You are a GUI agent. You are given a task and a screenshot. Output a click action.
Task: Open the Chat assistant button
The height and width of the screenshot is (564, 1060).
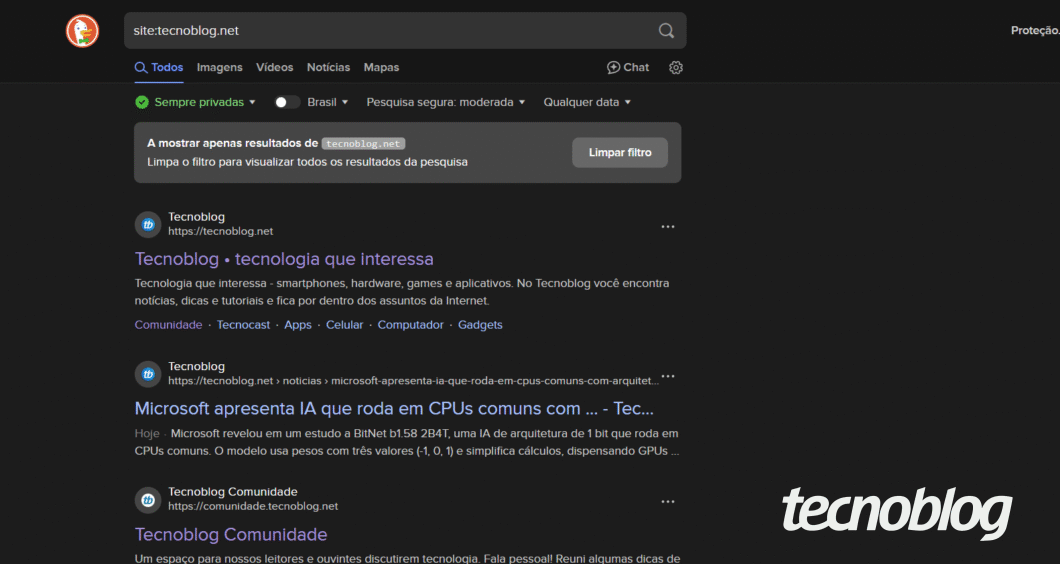tap(628, 68)
